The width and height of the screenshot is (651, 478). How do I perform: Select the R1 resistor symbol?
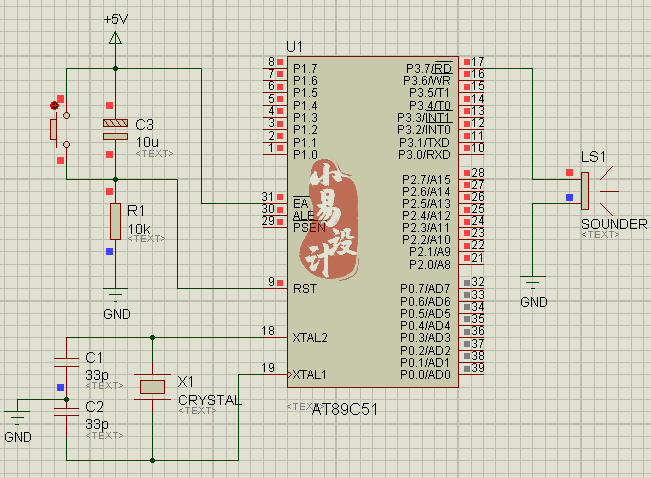pos(115,221)
